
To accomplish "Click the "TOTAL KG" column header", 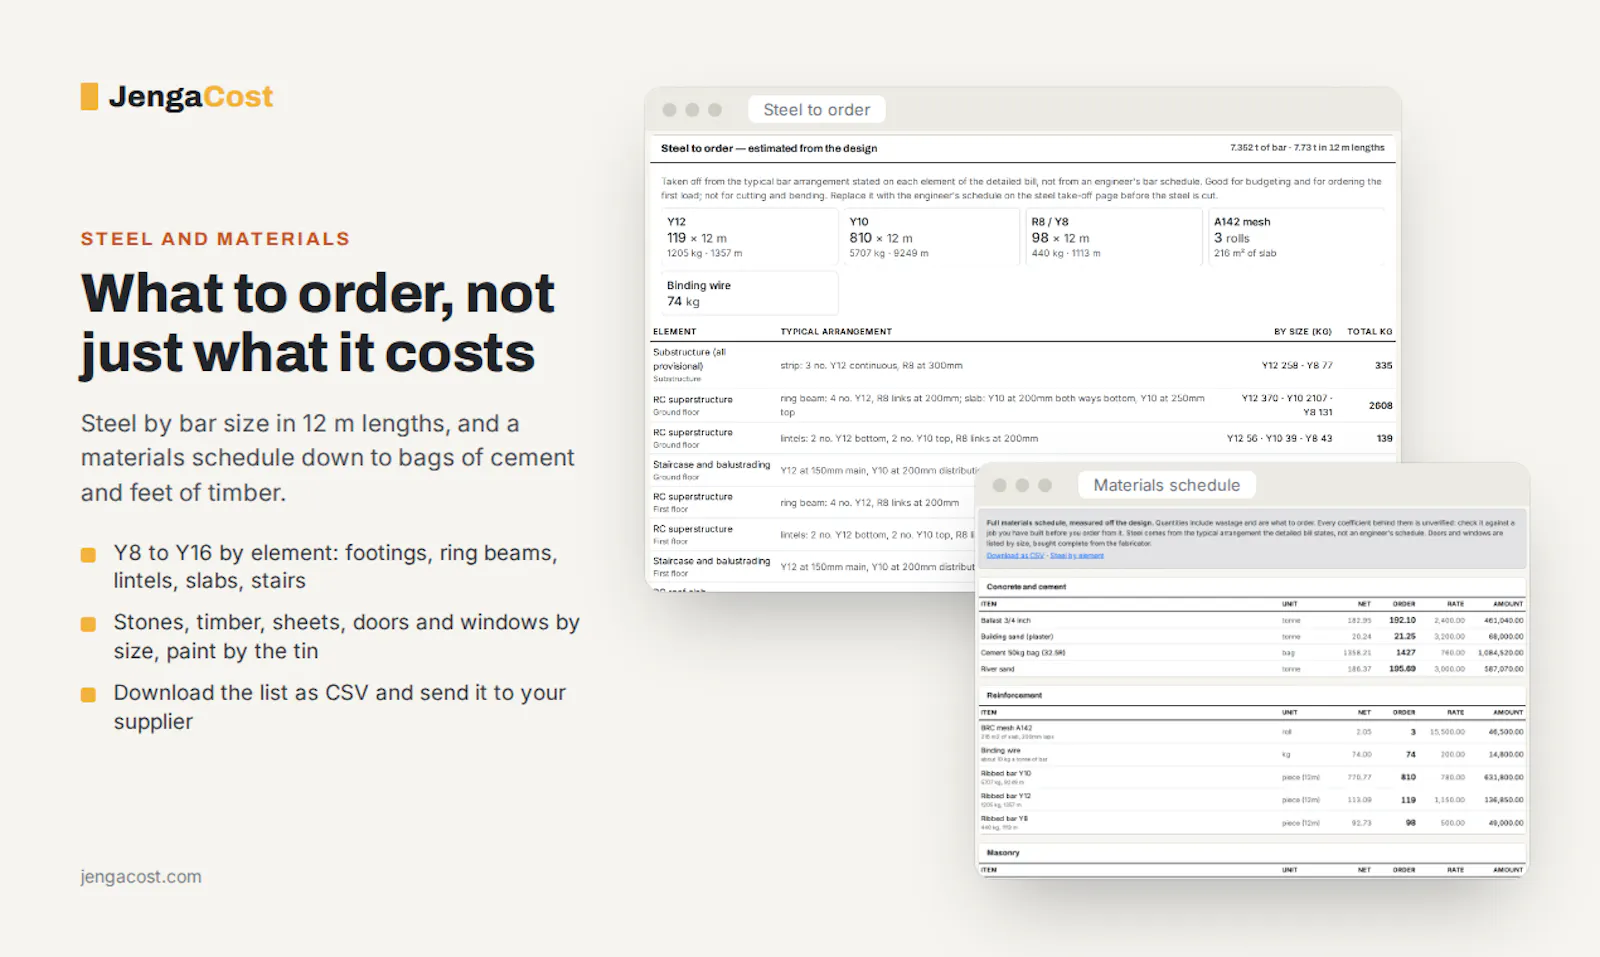I will [1369, 332].
